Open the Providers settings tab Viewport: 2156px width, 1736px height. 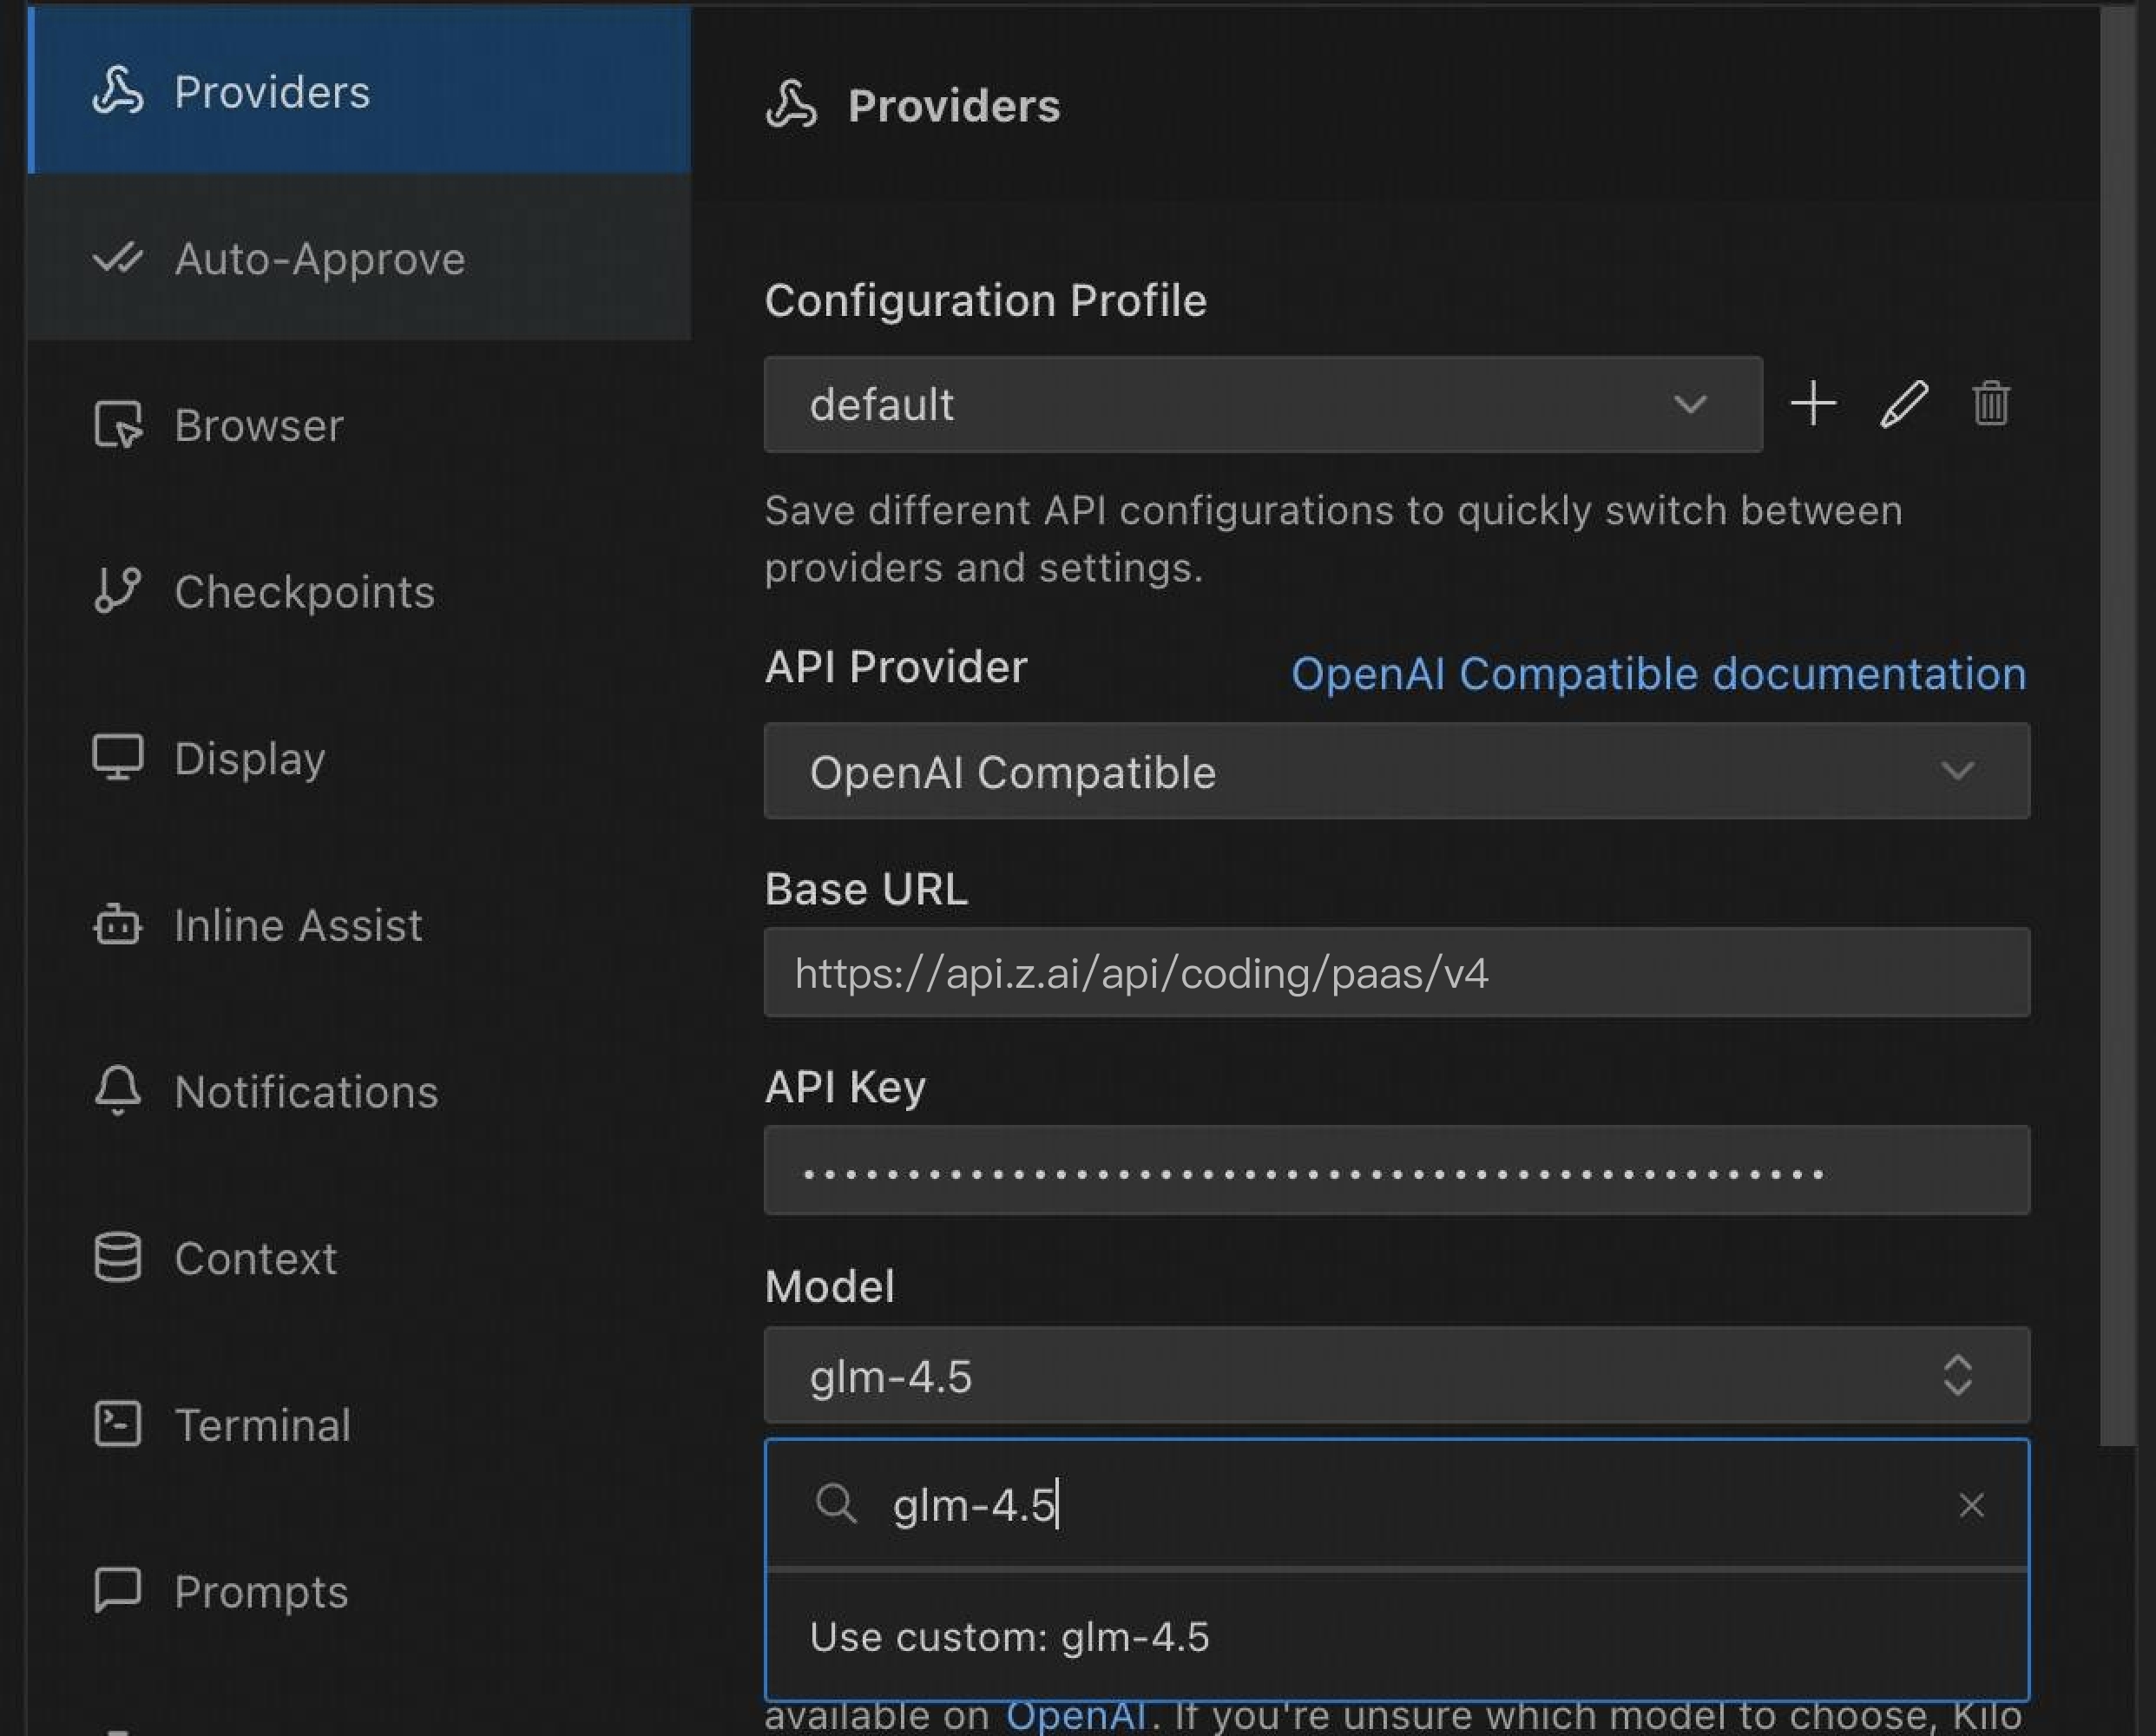point(359,91)
